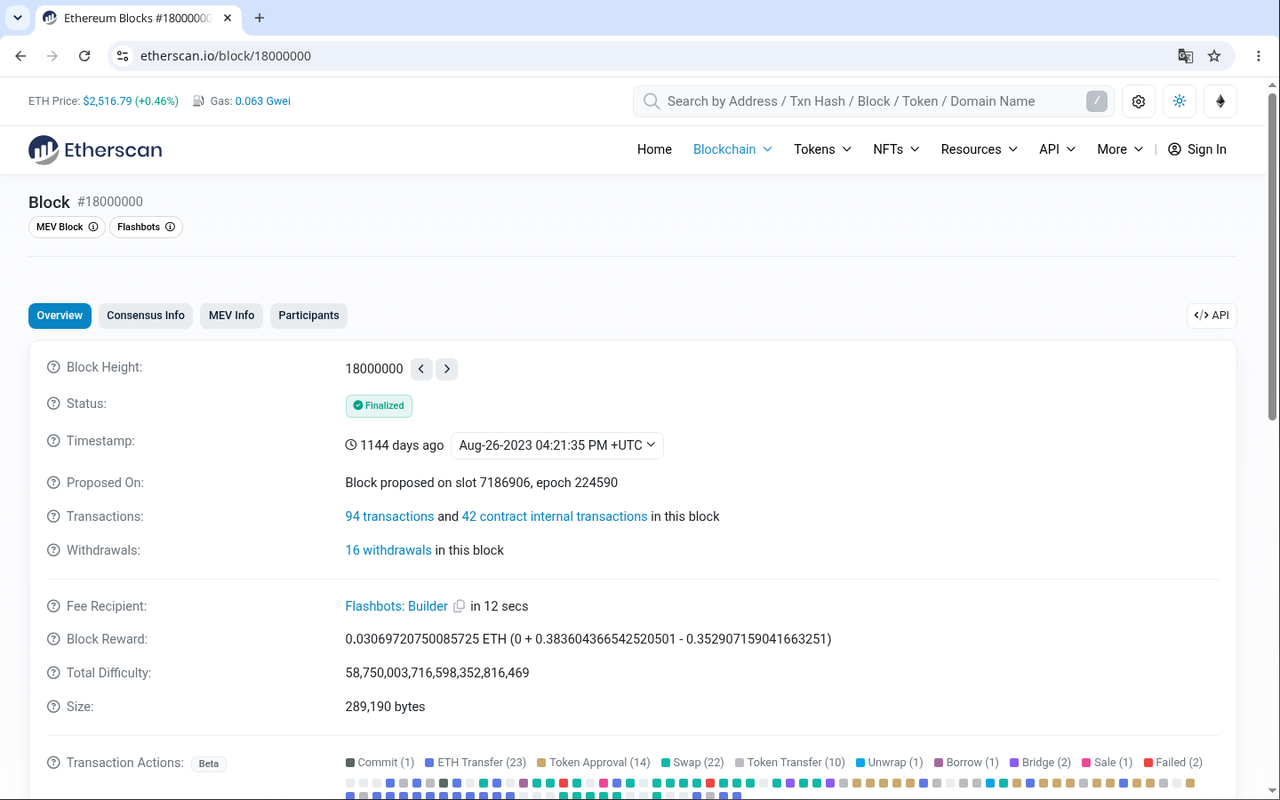The image size is (1280, 800).
Task: Click the Sign In link
Action: click(1197, 149)
